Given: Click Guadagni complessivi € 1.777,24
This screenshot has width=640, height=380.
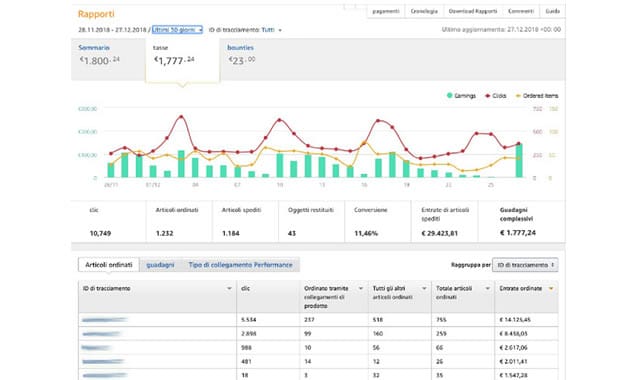Looking at the screenshot, I should click(x=518, y=233).
